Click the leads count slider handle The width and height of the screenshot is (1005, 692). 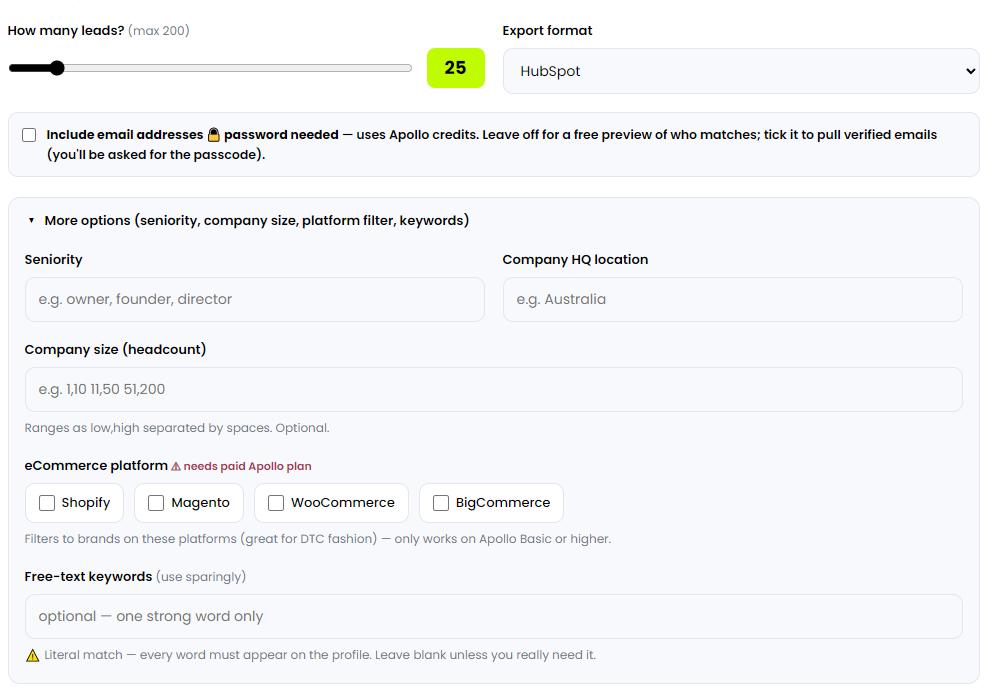pyautogui.click(x=57, y=68)
